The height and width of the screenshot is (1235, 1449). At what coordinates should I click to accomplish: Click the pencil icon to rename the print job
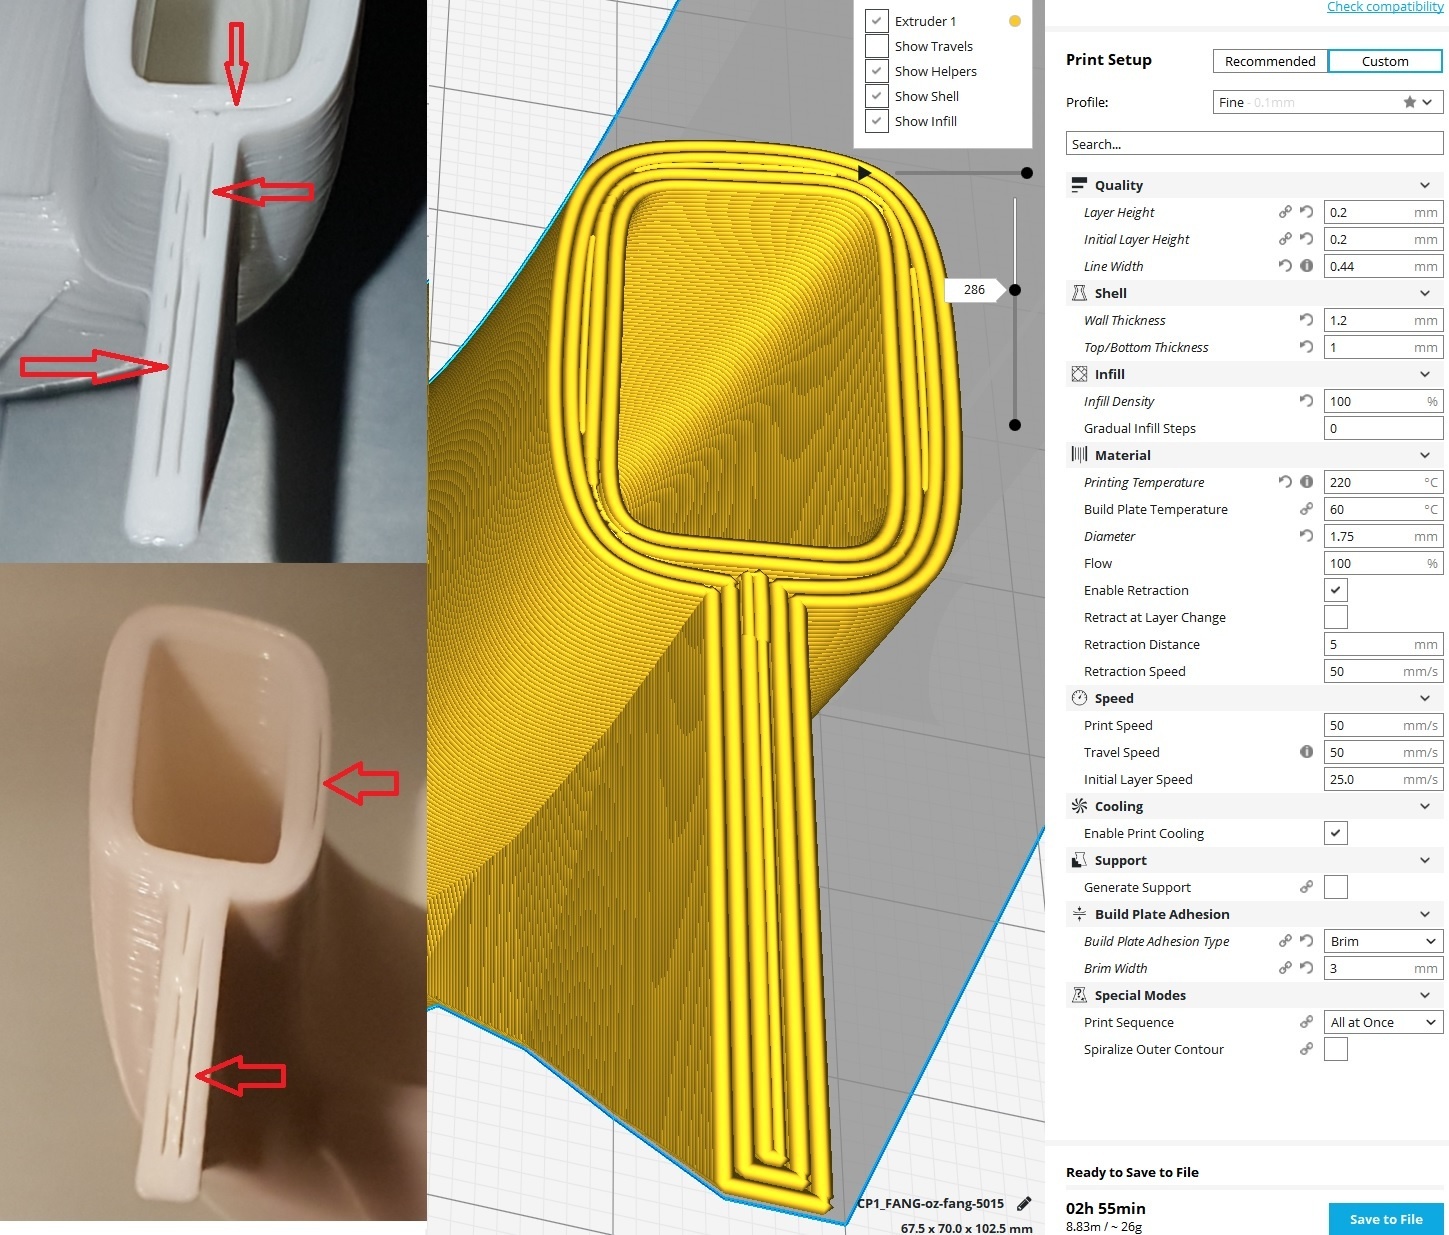pos(1024,1203)
